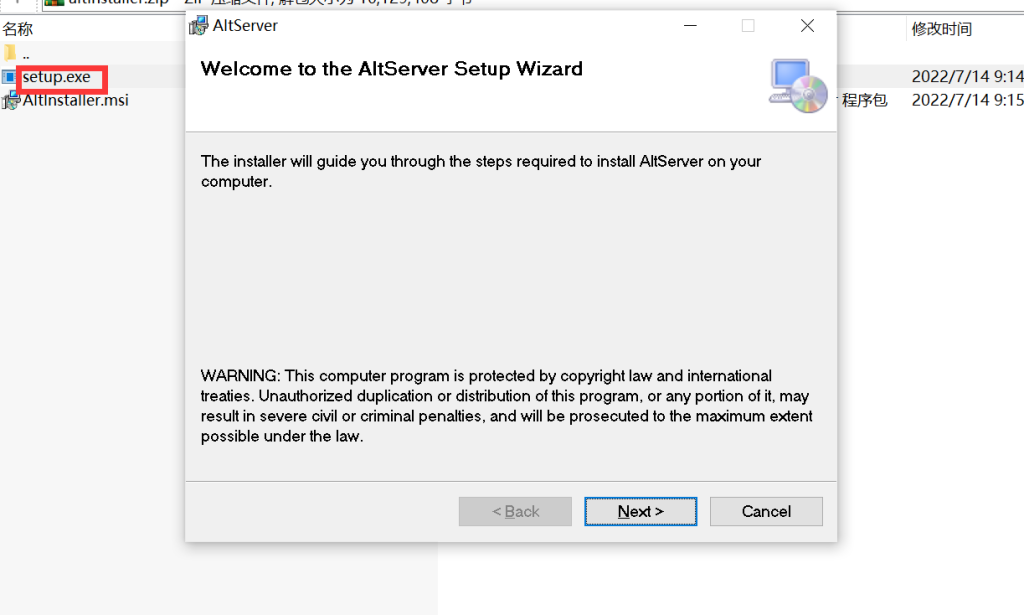Select the setup.exe file icon
1024x615 pixels.
(8, 77)
